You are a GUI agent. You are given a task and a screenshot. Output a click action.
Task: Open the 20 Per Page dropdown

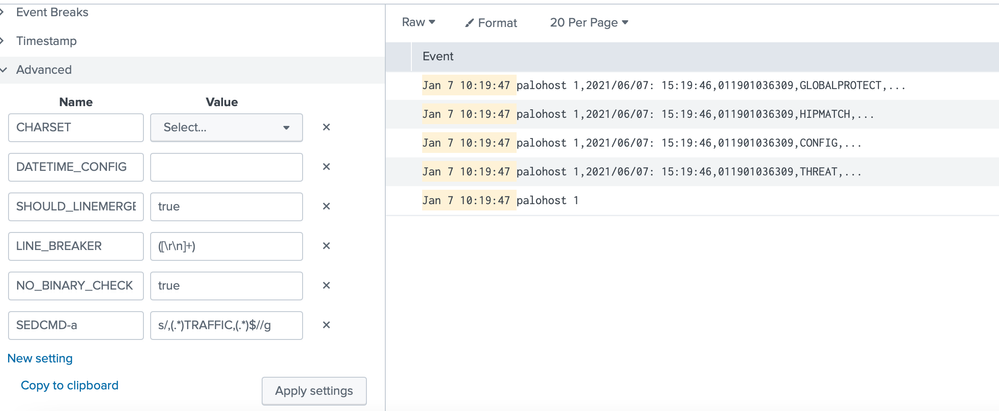(589, 22)
